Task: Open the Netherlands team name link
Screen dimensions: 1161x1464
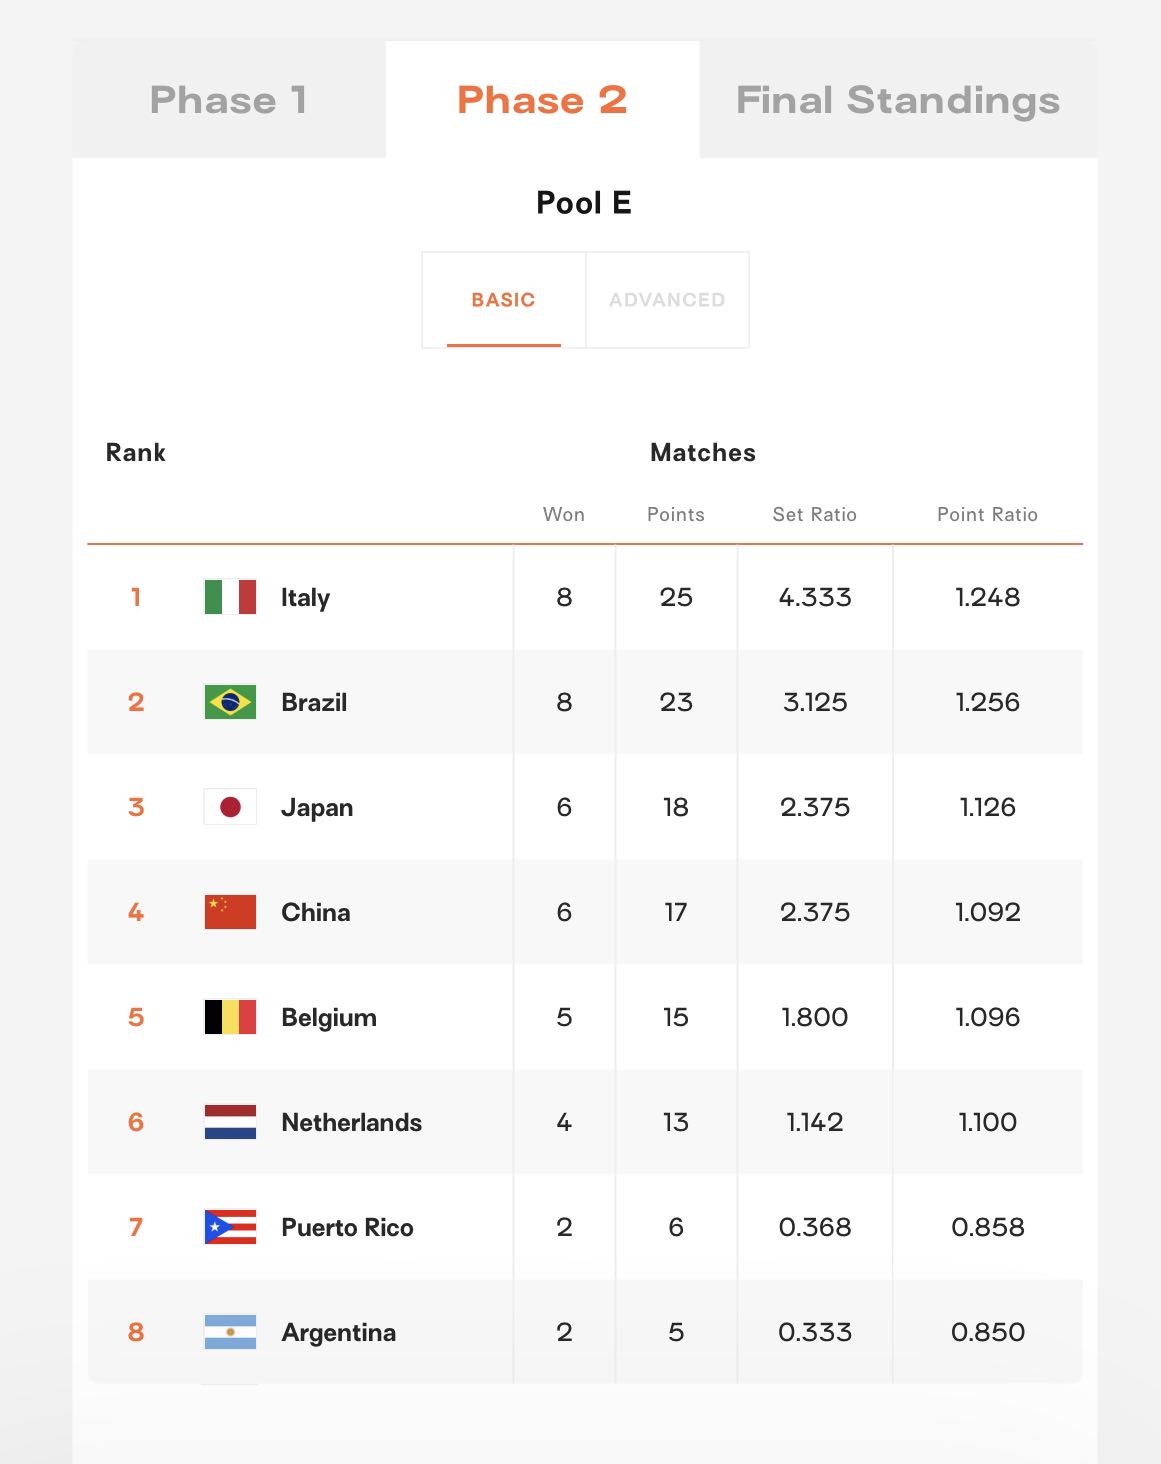Action: pos(352,1122)
